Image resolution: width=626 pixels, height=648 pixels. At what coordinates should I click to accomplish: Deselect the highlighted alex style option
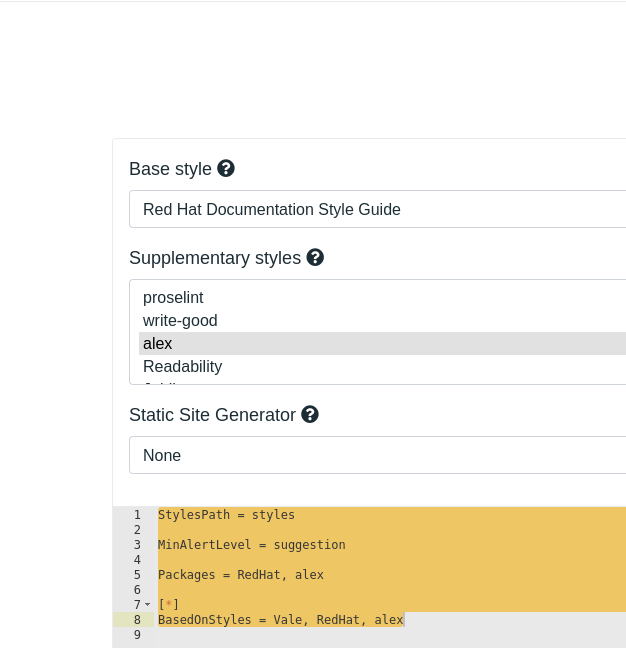(158, 343)
